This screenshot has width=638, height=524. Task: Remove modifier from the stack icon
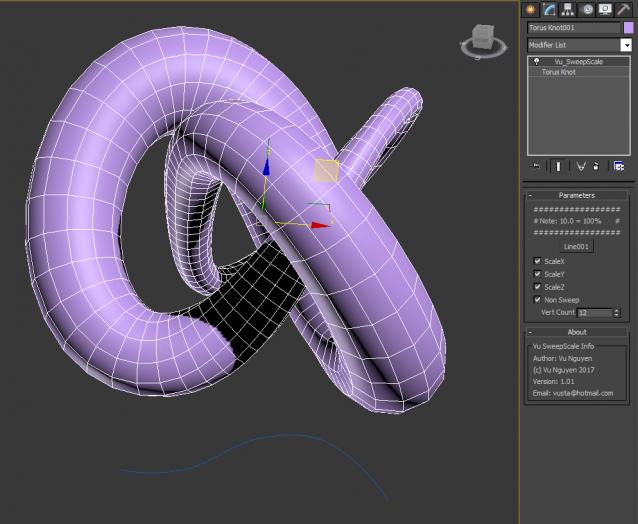click(596, 166)
